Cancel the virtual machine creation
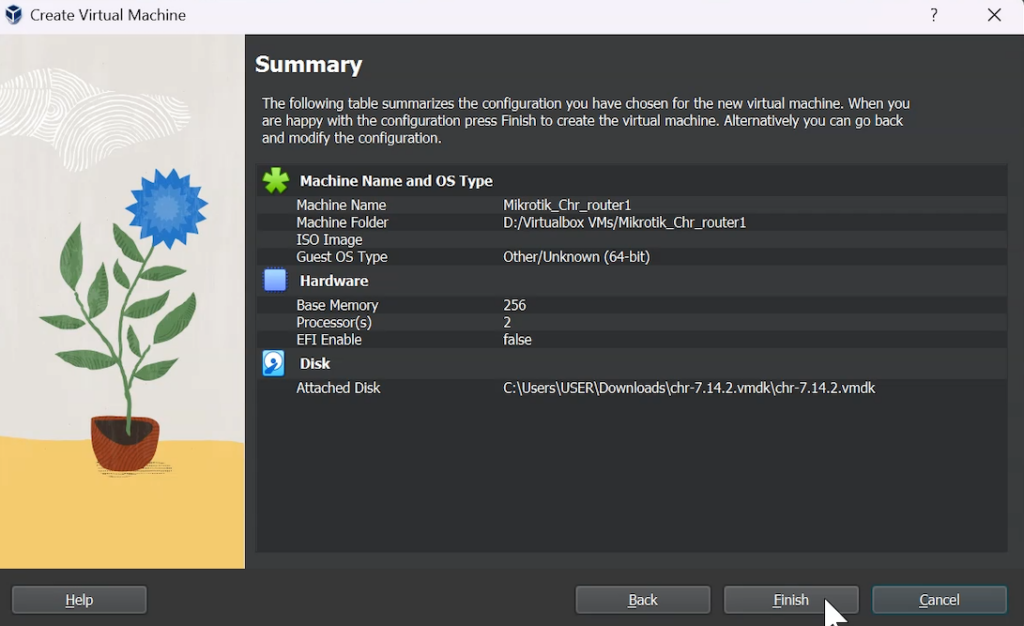Screen dimensions: 1024x626 coord(938,599)
